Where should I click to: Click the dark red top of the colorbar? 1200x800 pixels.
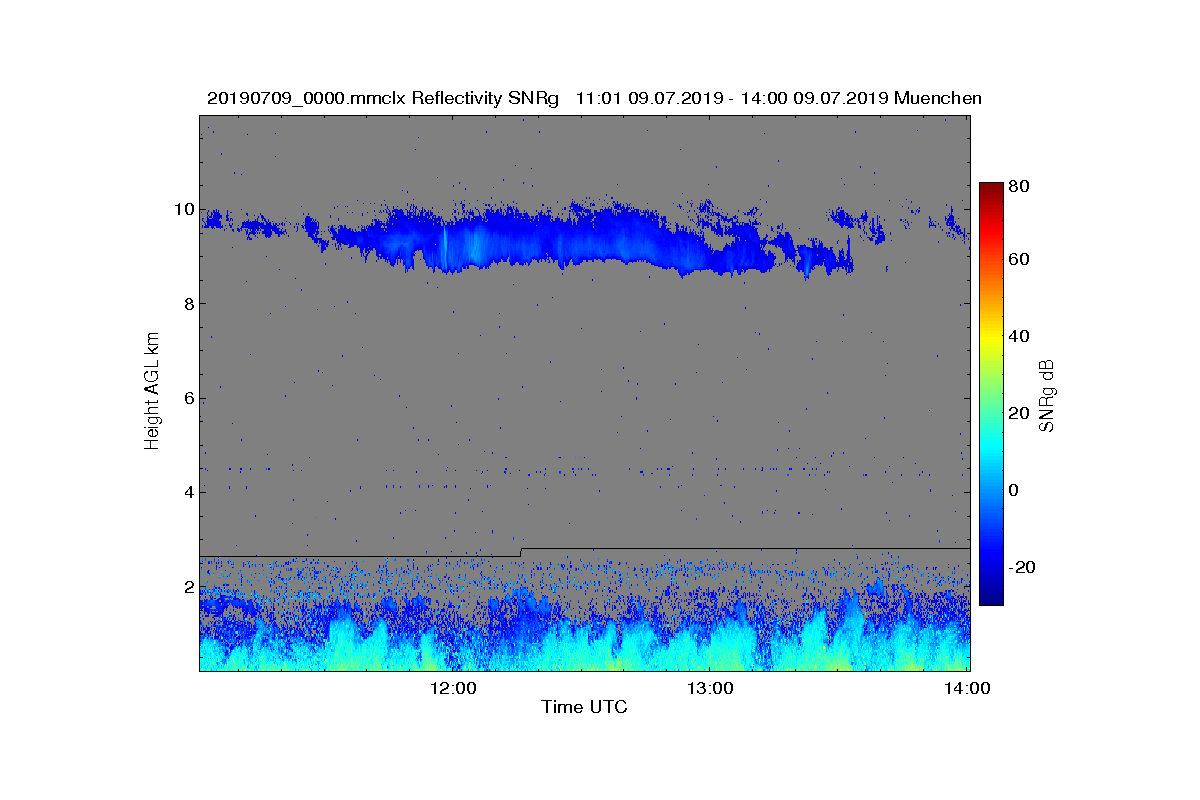click(x=991, y=190)
